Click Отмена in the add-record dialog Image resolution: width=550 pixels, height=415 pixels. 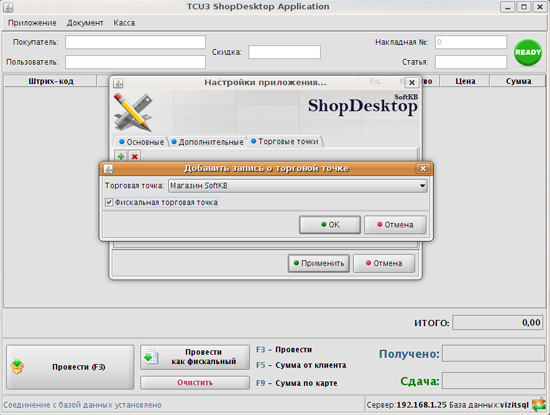[x=395, y=225]
